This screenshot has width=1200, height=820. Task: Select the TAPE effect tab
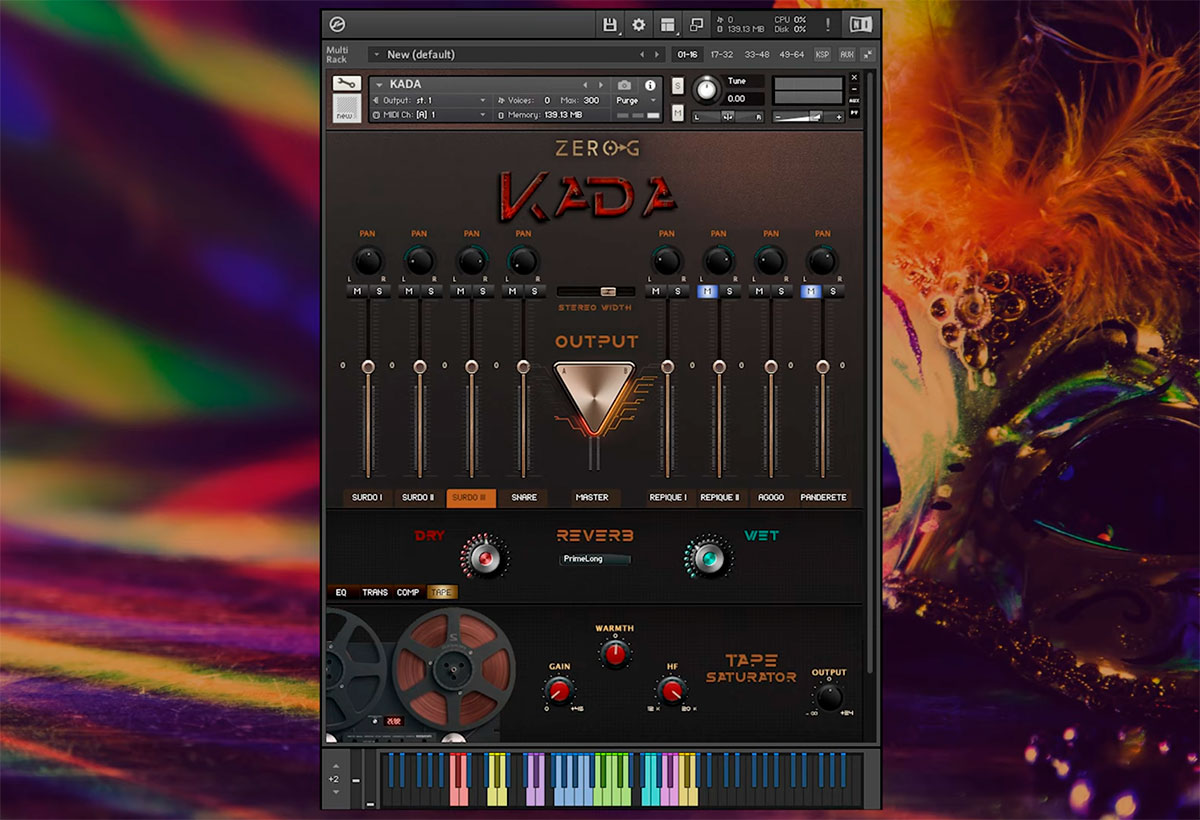[x=441, y=592]
